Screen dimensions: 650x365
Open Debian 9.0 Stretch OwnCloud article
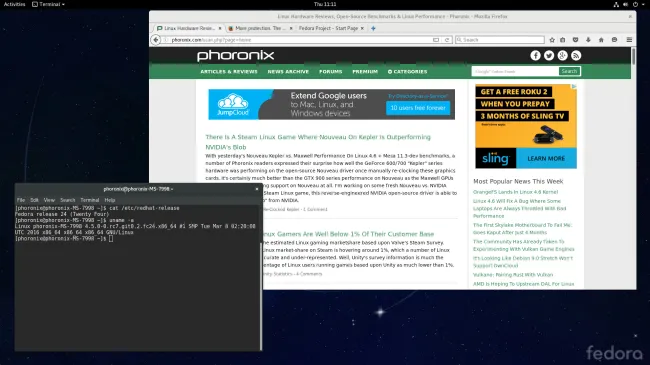523,262
